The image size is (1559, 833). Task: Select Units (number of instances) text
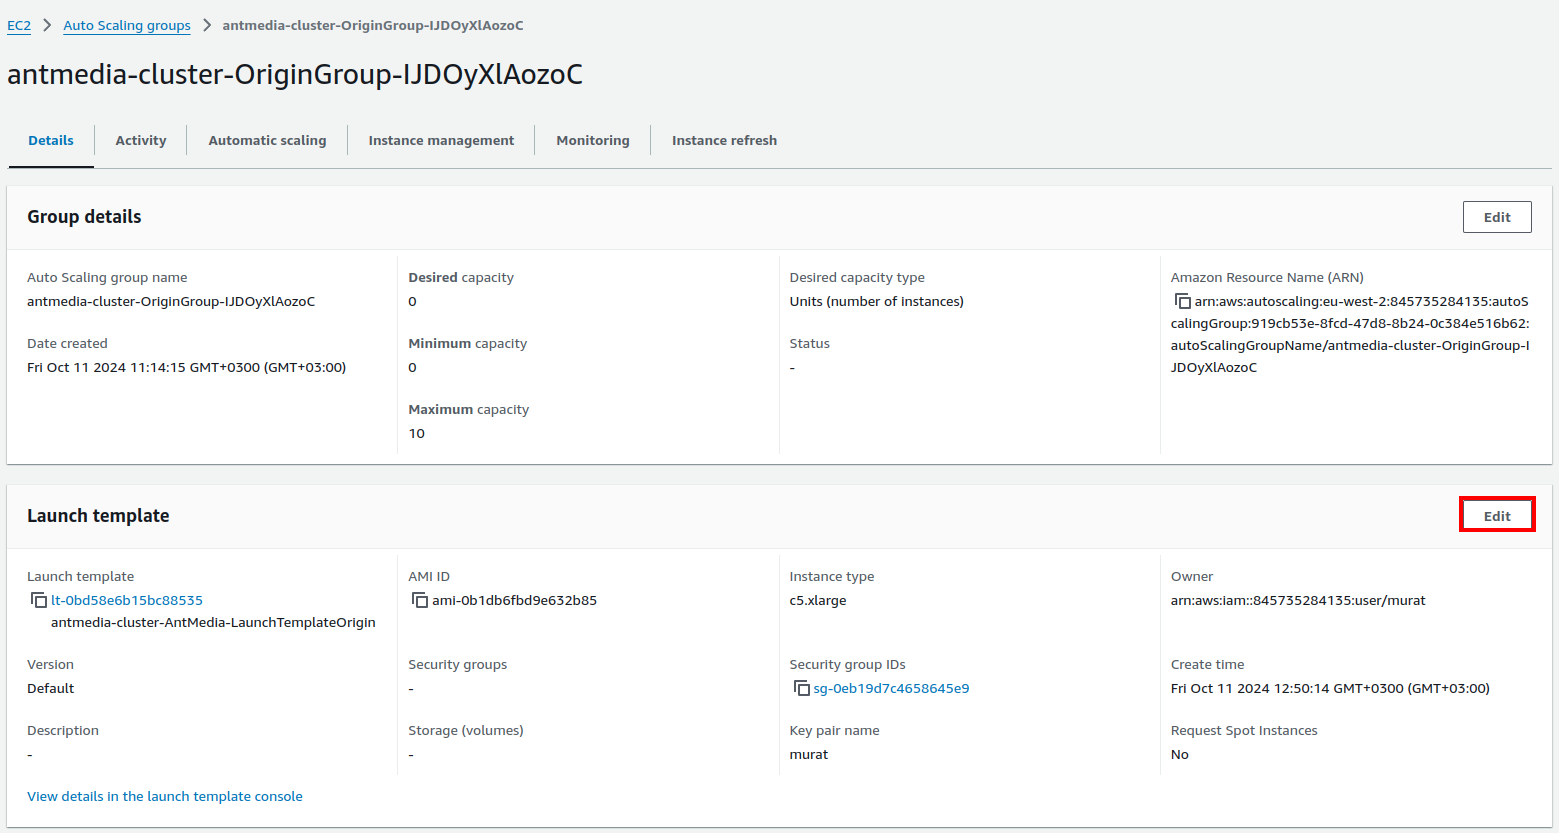877,301
